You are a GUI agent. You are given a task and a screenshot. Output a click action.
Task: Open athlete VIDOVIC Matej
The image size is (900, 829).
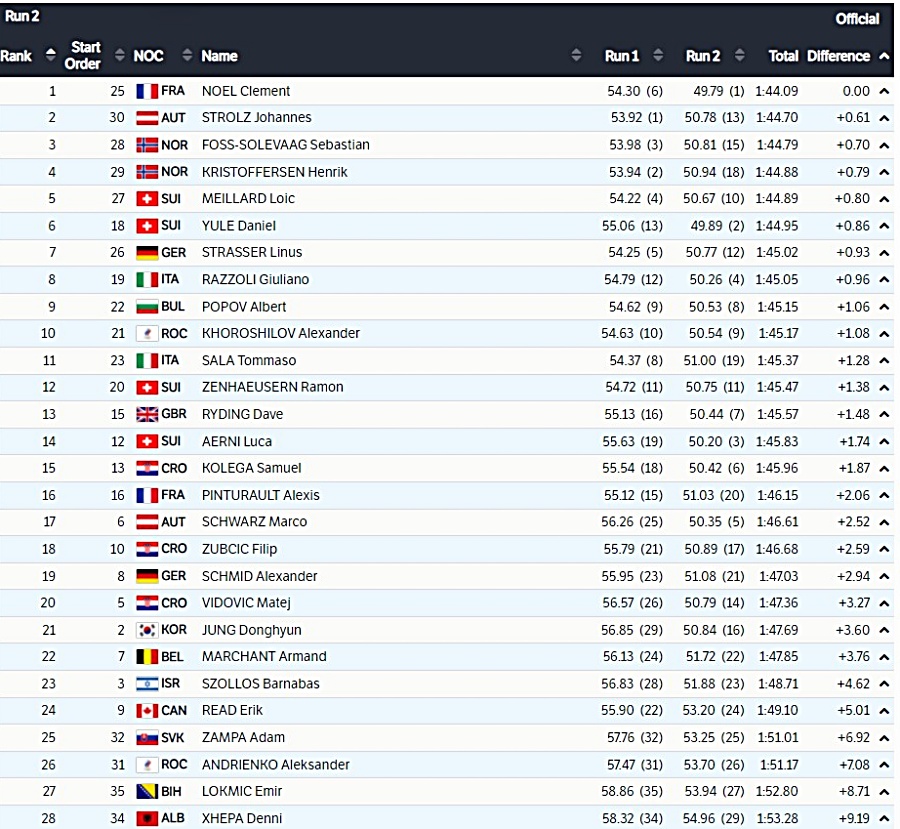click(246, 603)
